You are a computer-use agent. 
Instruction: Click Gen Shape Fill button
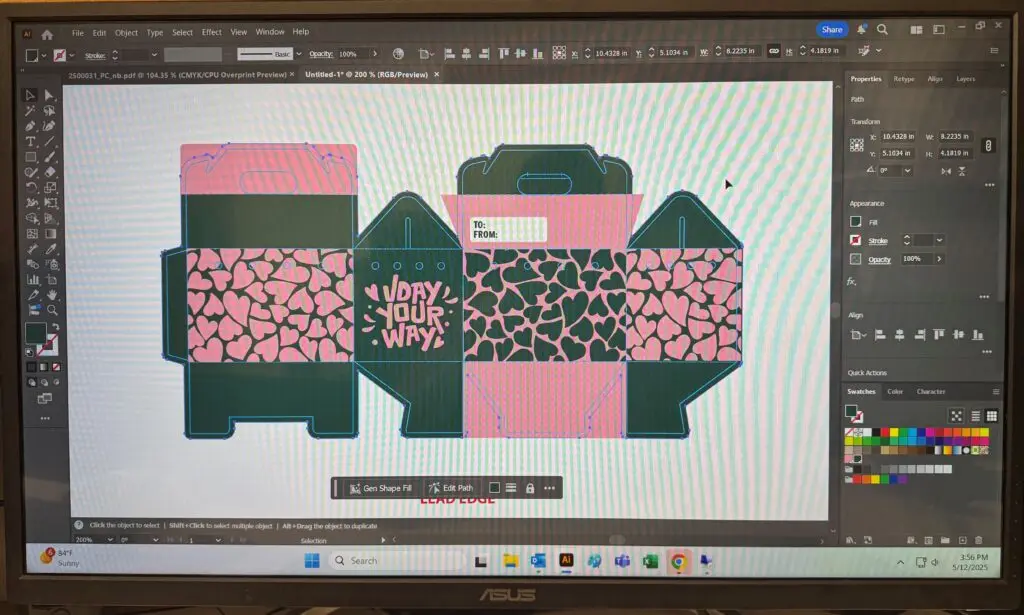point(381,488)
